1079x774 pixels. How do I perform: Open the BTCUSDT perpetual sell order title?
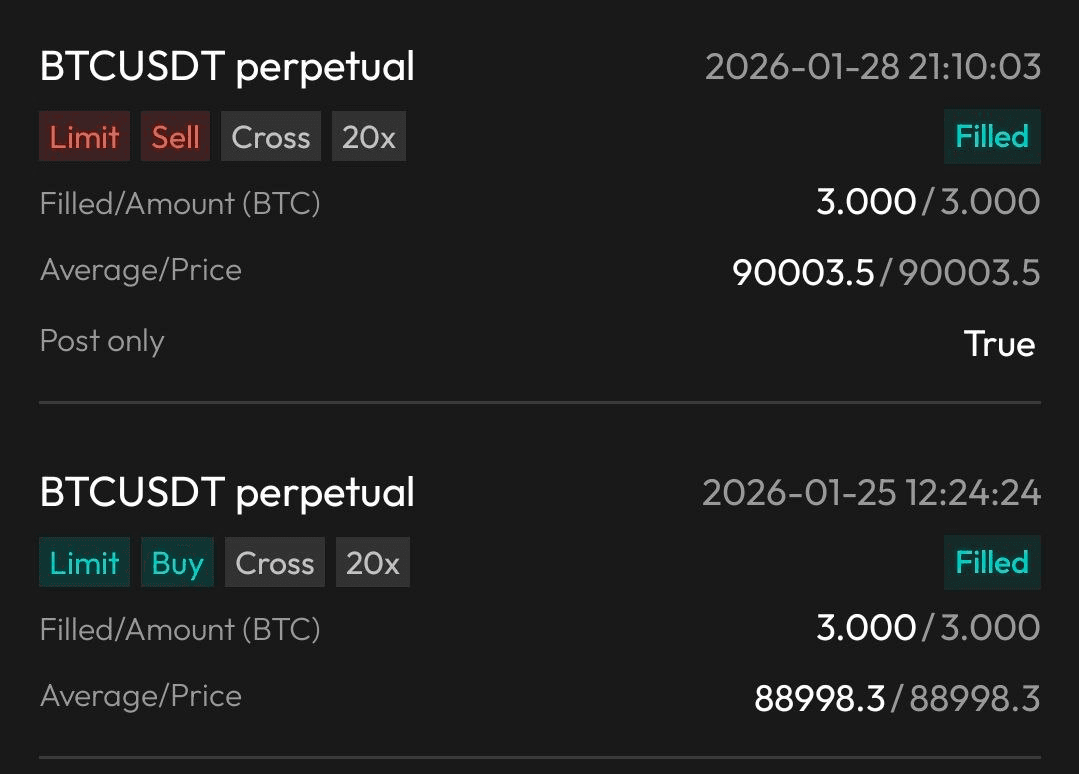[x=227, y=67]
